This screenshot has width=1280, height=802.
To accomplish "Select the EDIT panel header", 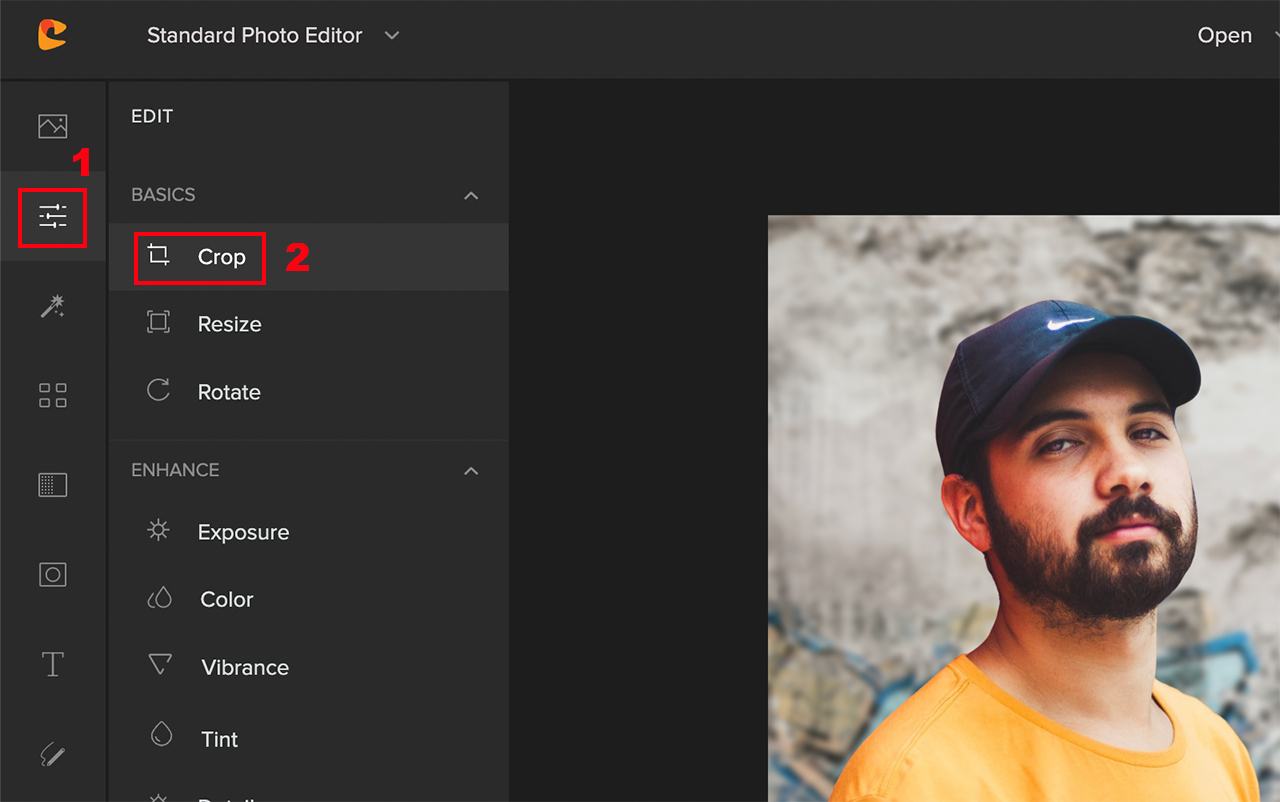I will click(x=151, y=115).
